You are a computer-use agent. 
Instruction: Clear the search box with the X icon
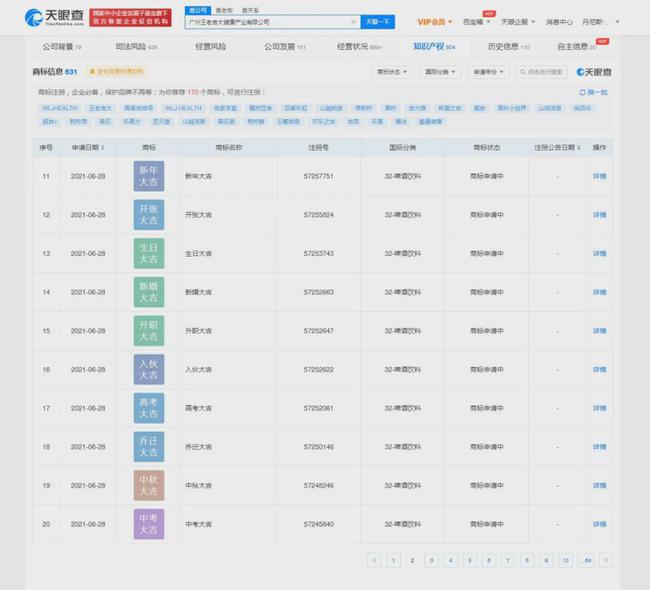tap(354, 22)
